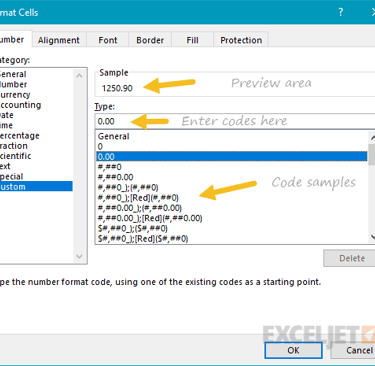Select Accounting category
Screen dimensions: 375x366
click(36, 105)
